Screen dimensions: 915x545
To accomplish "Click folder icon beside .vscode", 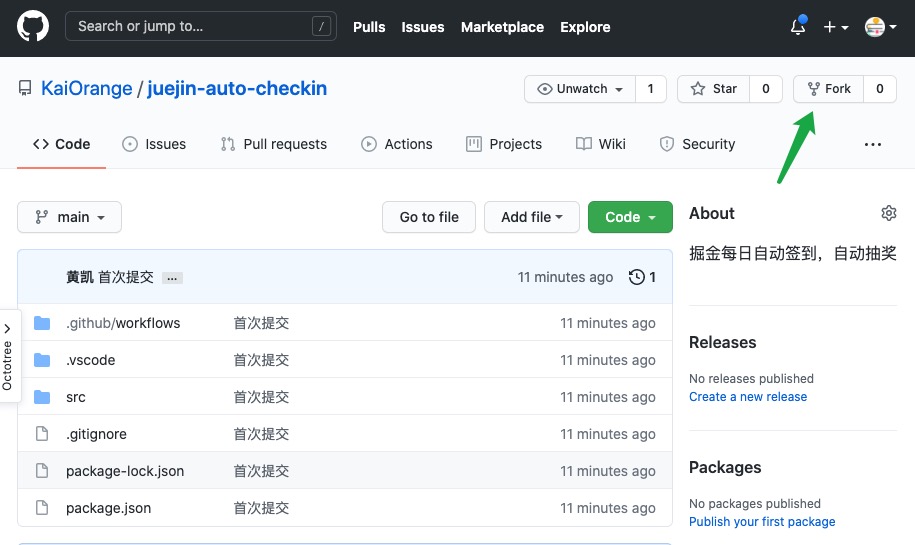I will coord(42,360).
